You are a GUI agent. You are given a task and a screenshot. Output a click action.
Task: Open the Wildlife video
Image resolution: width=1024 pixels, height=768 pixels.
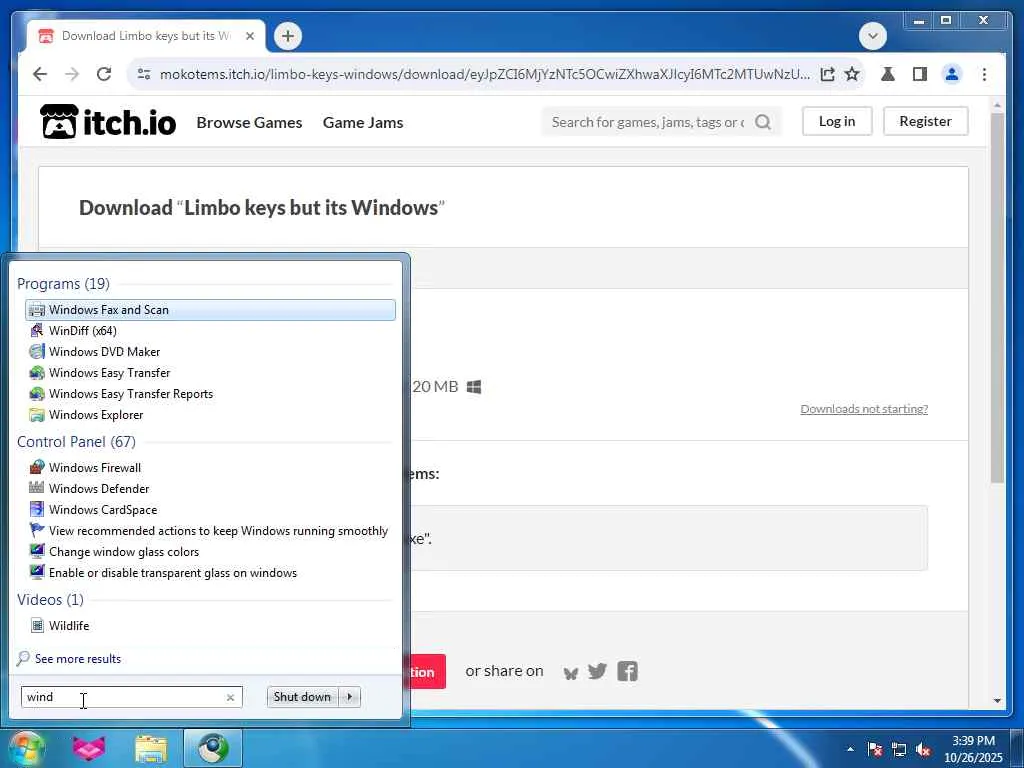tap(210, 626)
